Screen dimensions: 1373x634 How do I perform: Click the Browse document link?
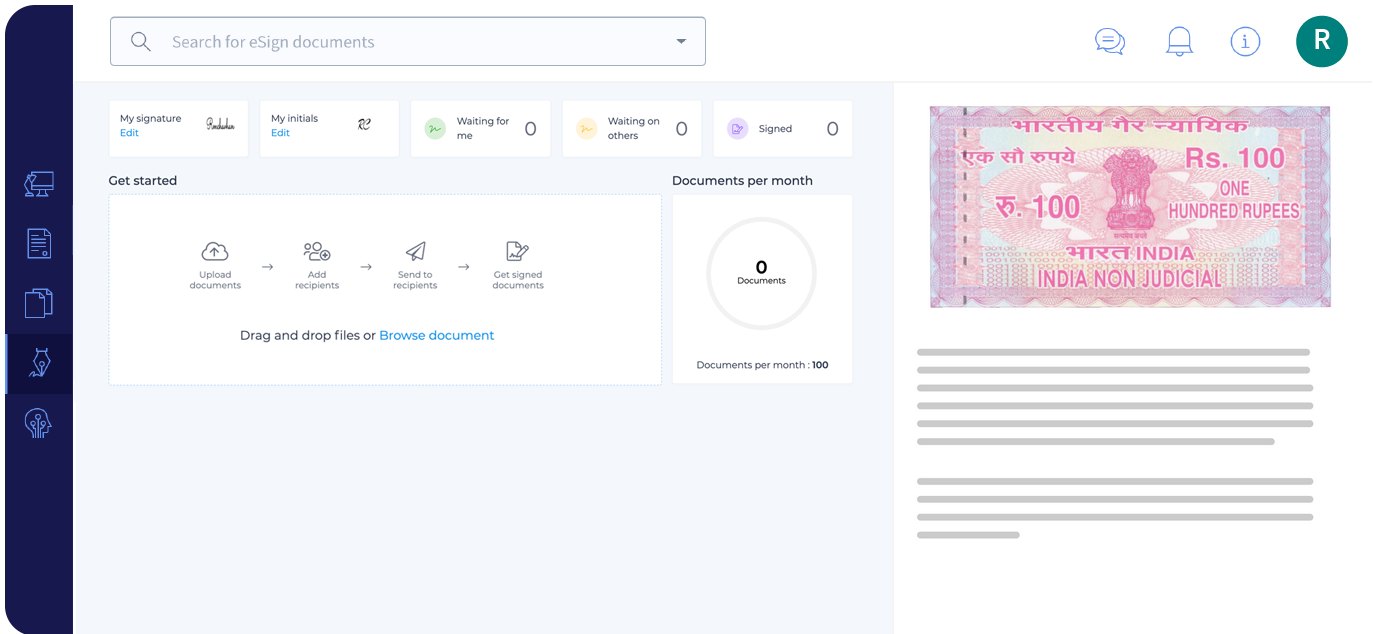tap(436, 336)
